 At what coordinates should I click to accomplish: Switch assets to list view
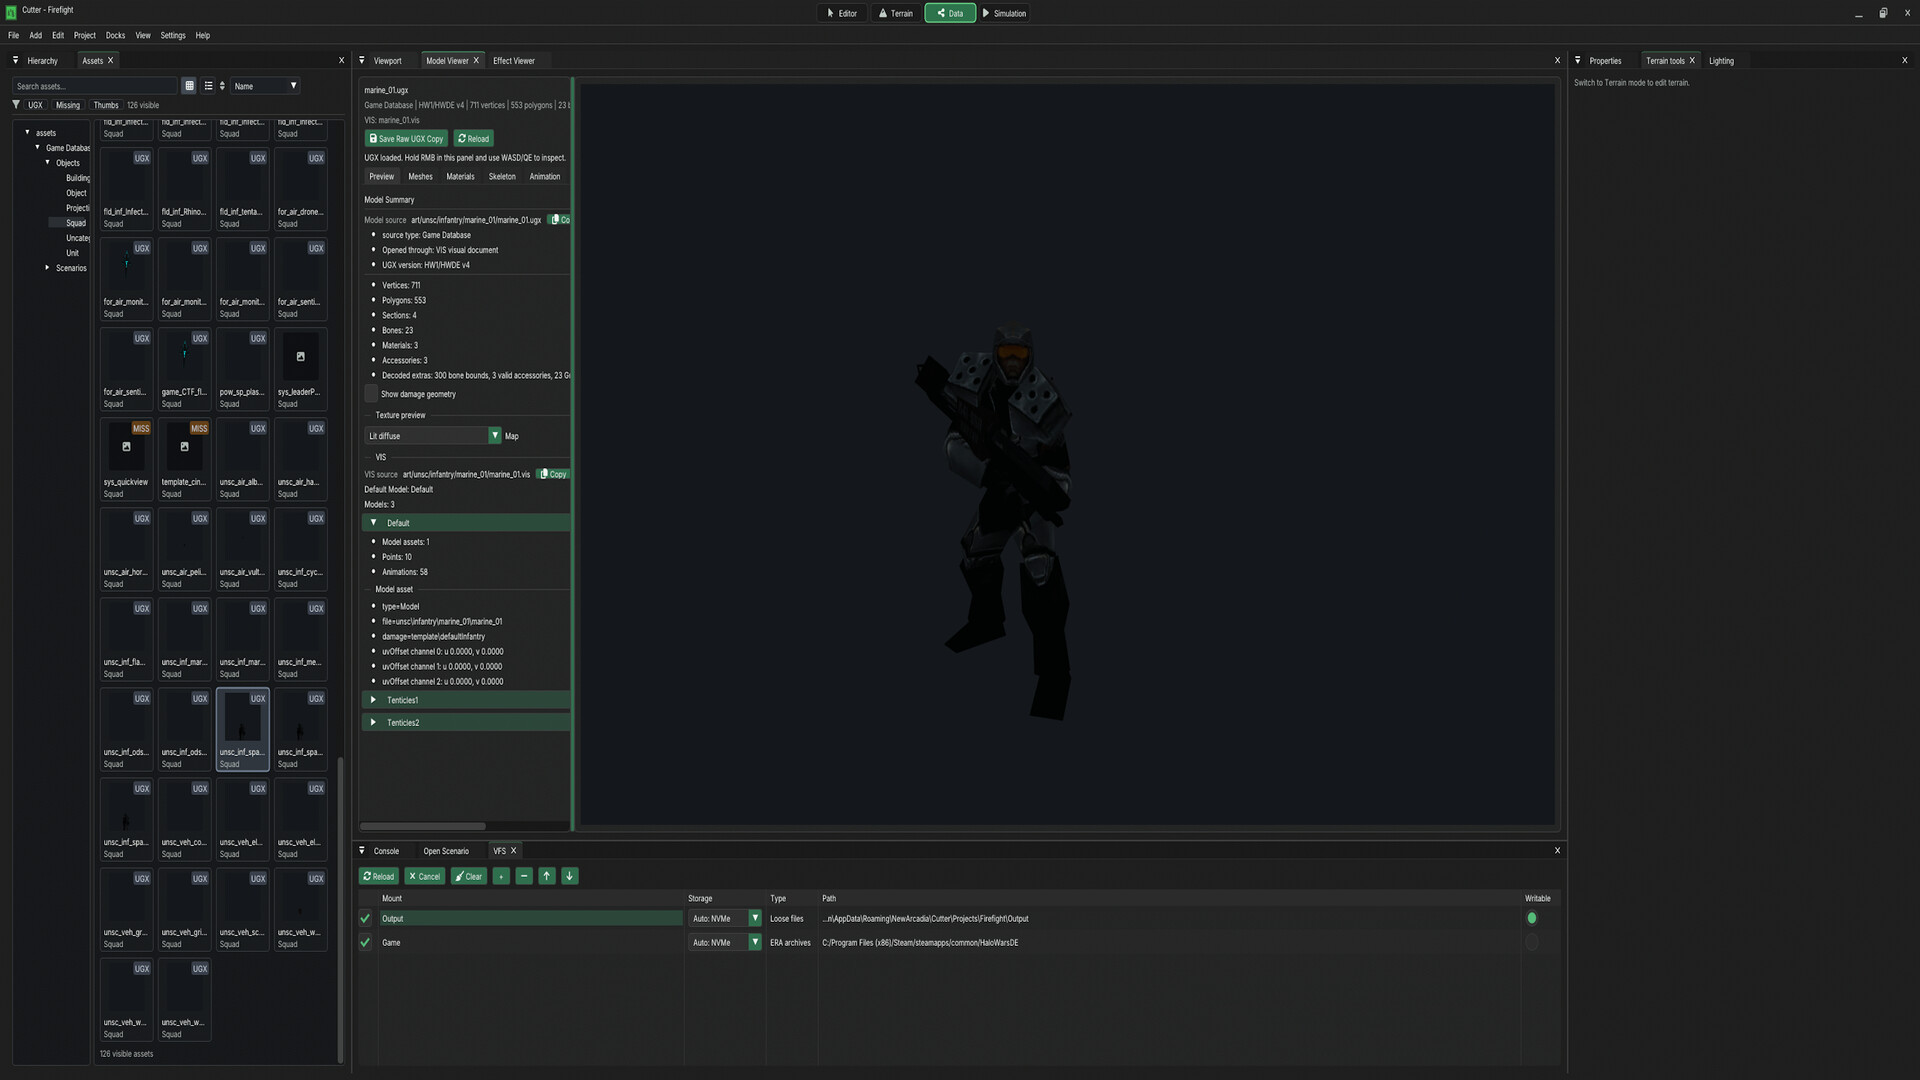208,86
